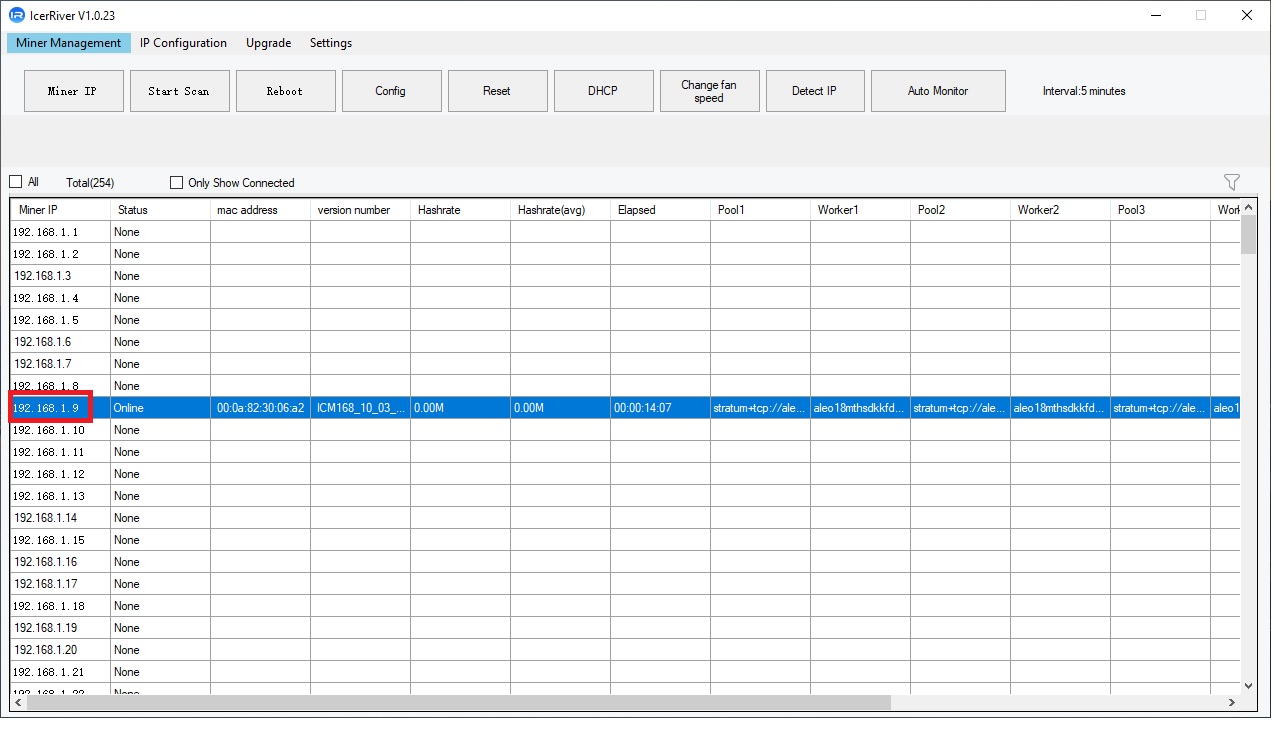Viewport: 1274px width, 738px height.
Task: Select the row for 192.168.1.14
Action: tap(626, 518)
